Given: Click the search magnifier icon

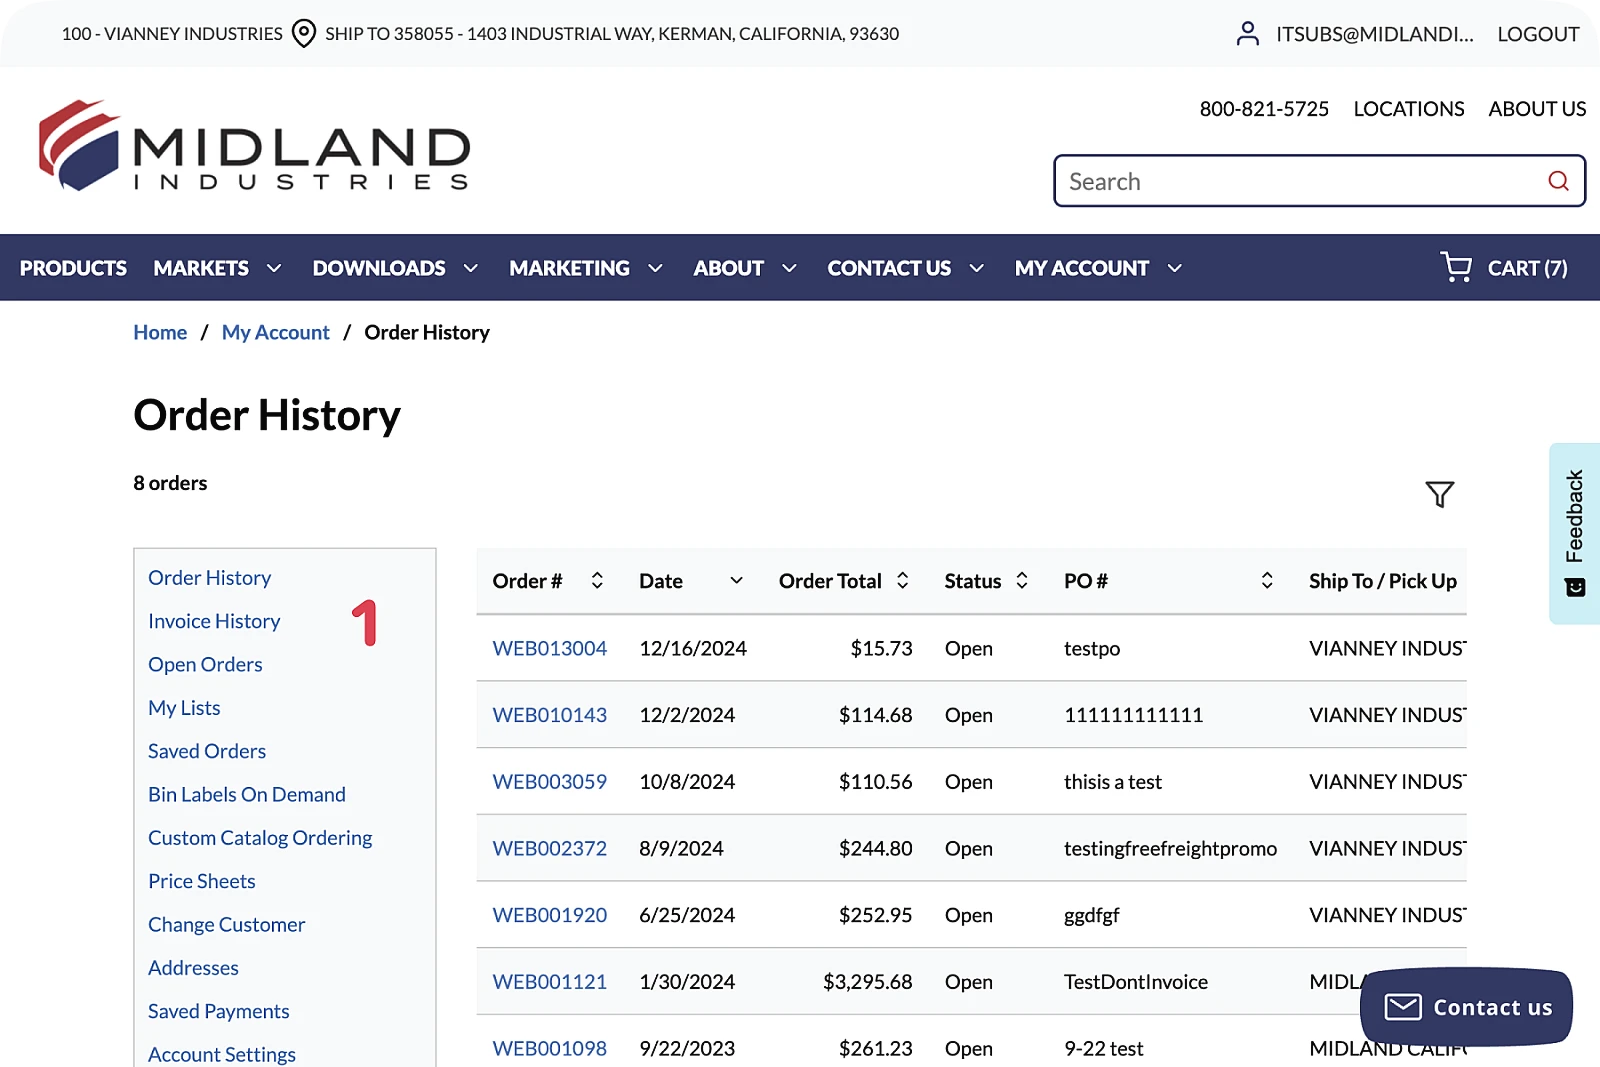Looking at the screenshot, I should 1557,181.
